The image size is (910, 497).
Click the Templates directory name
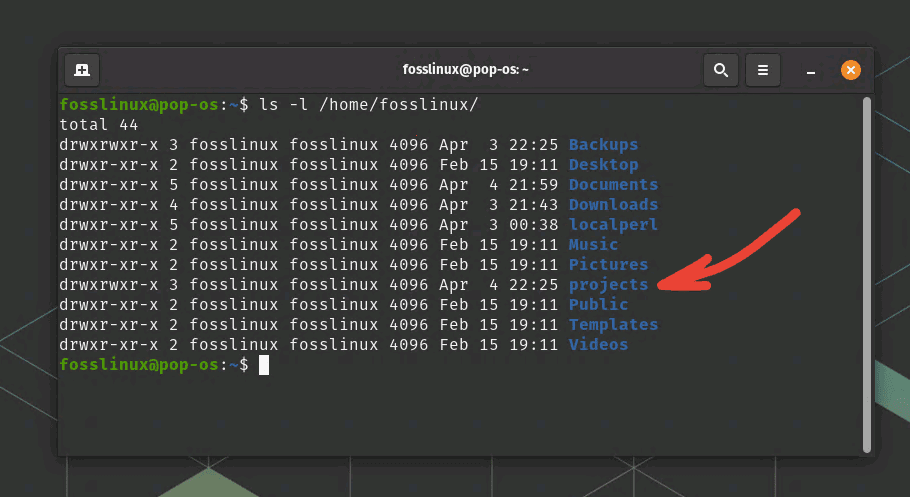(x=613, y=325)
